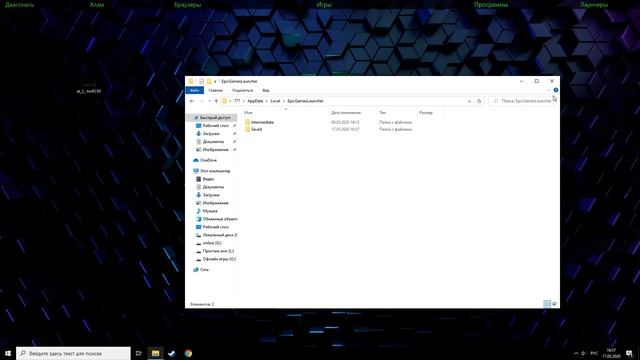This screenshot has height=360, width=640.
Task: Refresh the current folder
Action: point(479,101)
